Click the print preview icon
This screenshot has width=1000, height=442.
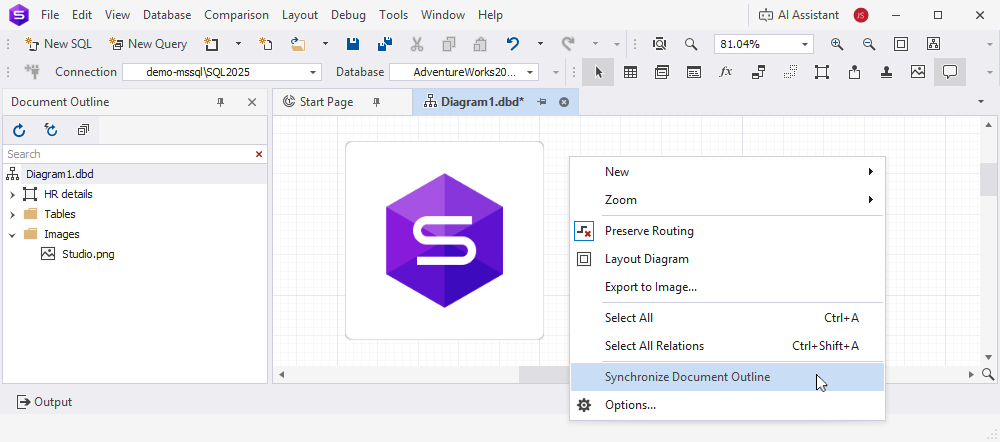659,44
